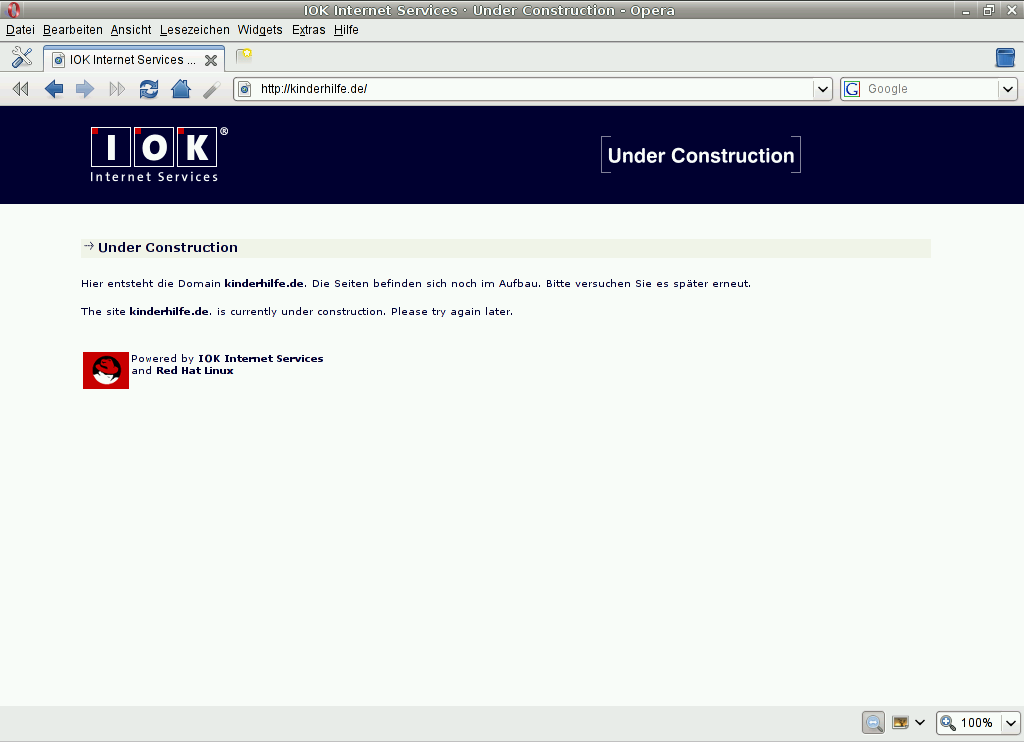Go to the Home page
The width and height of the screenshot is (1024, 742).
pyautogui.click(x=181, y=89)
